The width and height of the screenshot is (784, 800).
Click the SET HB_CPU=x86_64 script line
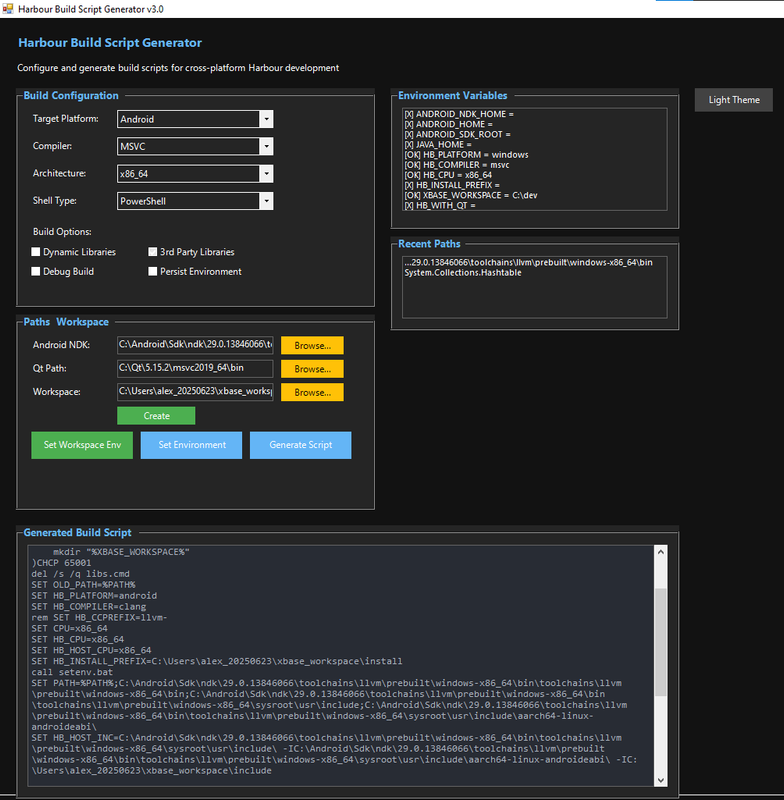click(78, 639)
